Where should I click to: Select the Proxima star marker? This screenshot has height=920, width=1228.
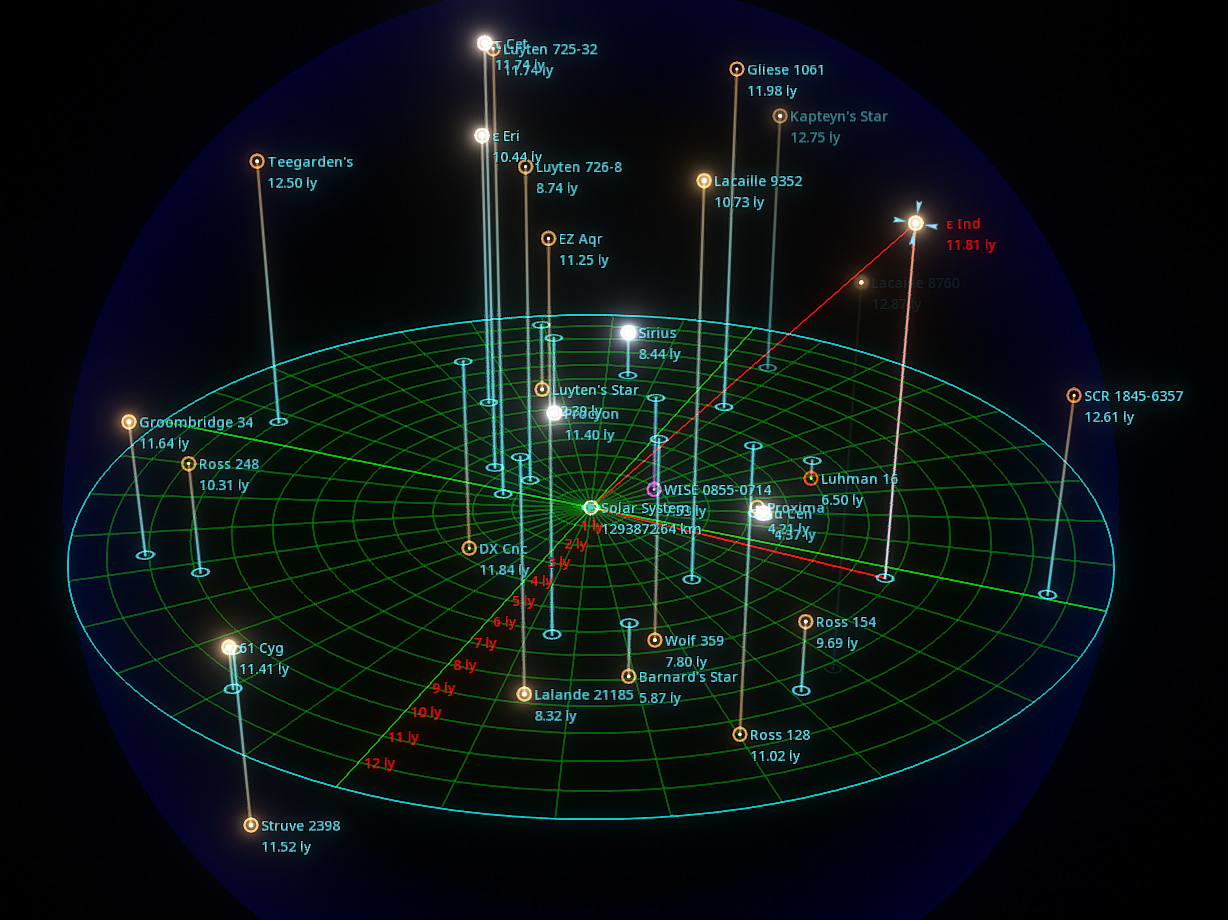click(757, 508)
